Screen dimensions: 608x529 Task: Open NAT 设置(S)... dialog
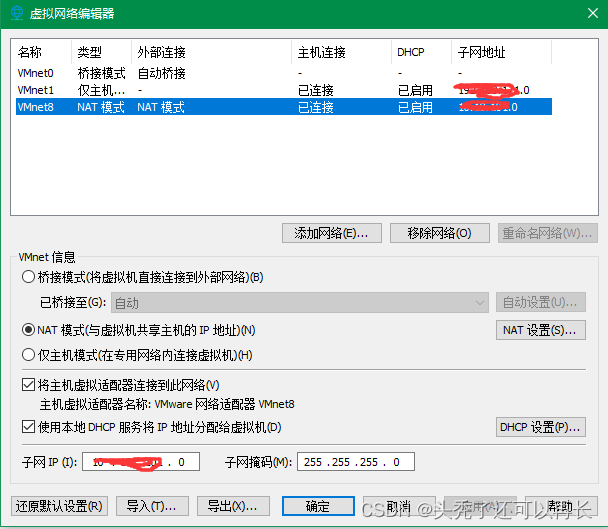(x=541, y=330)
